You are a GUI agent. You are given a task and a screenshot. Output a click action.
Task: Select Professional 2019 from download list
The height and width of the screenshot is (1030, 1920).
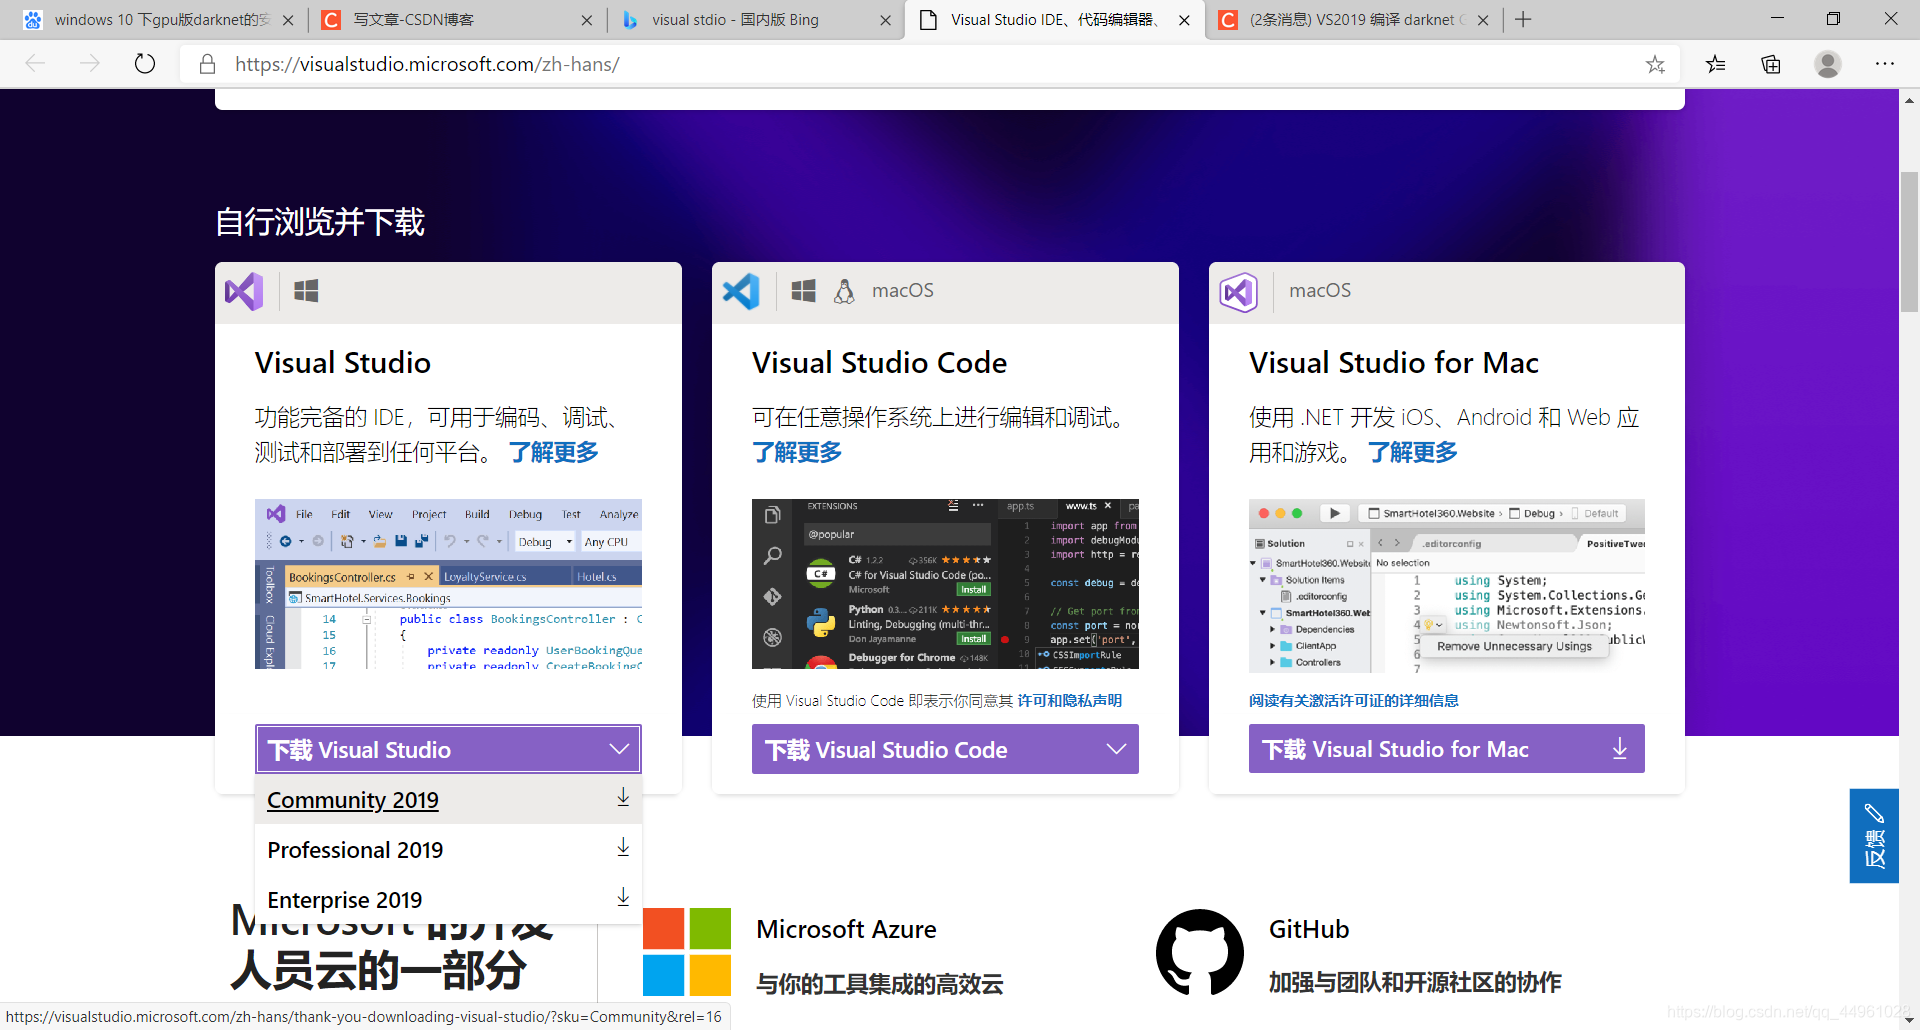pyautogui.click(x=448, y=850)
